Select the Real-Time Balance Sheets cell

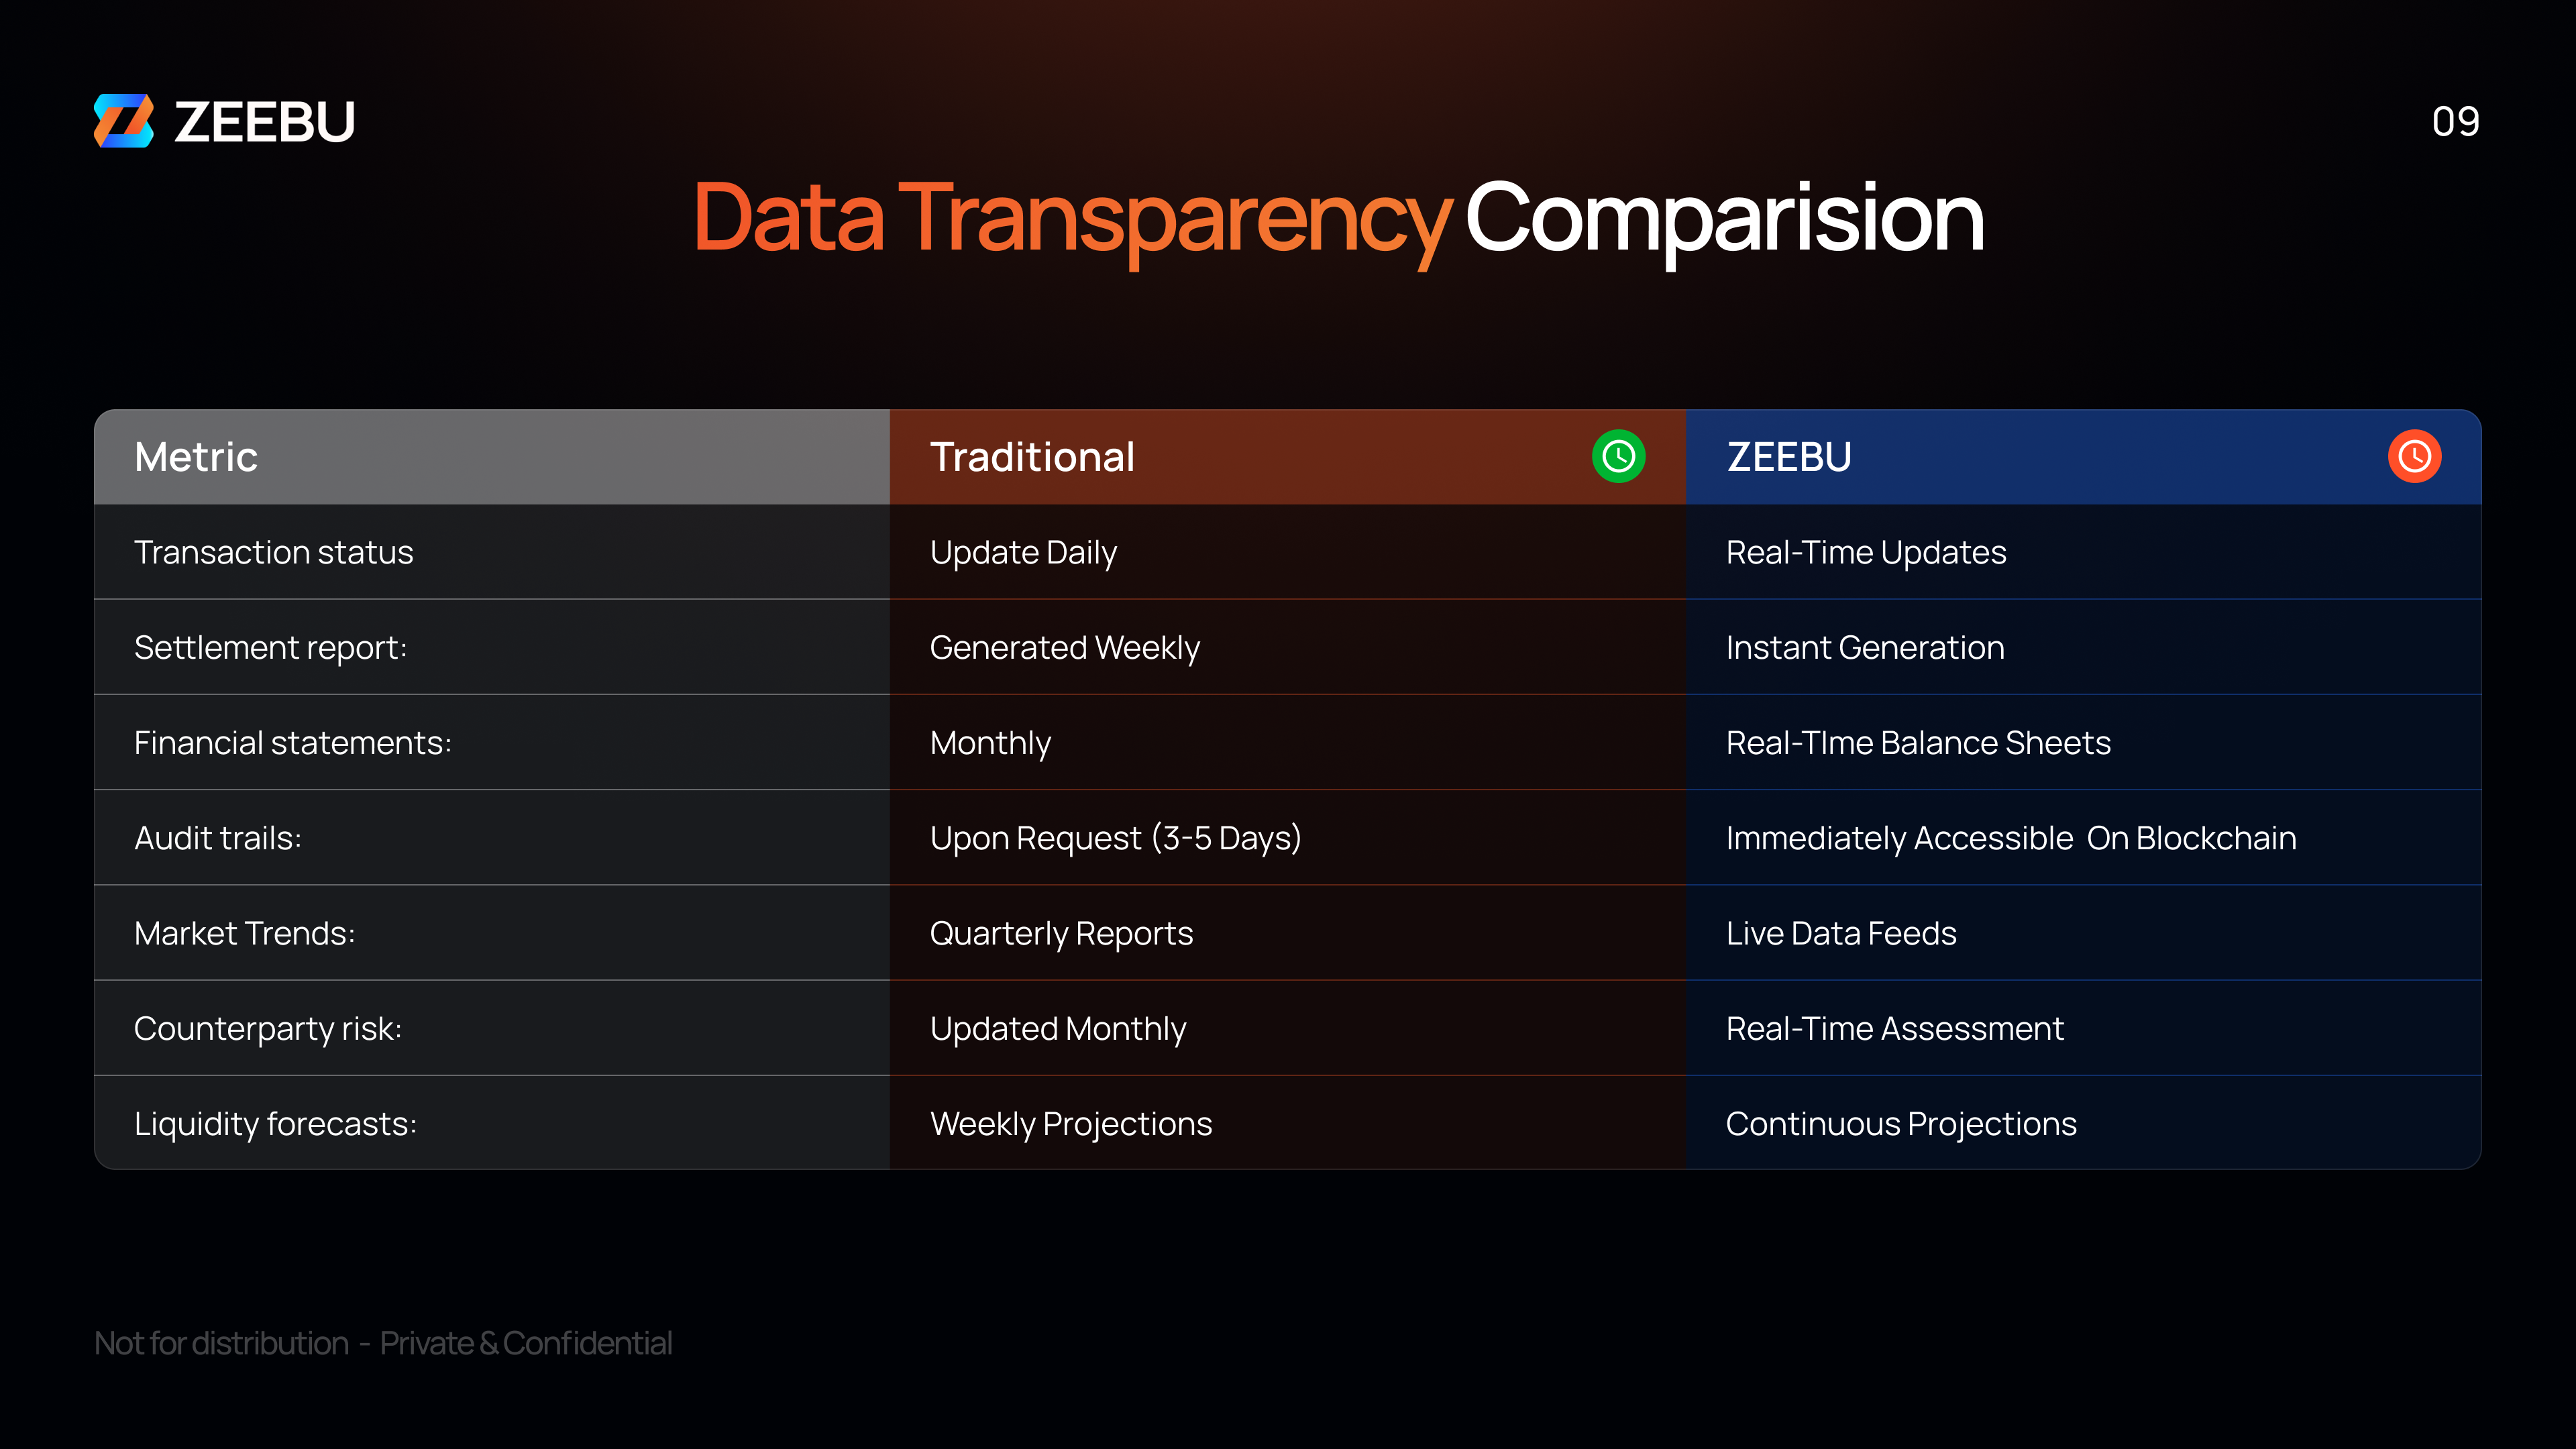pyautogui.click(x=1918, y=743)
